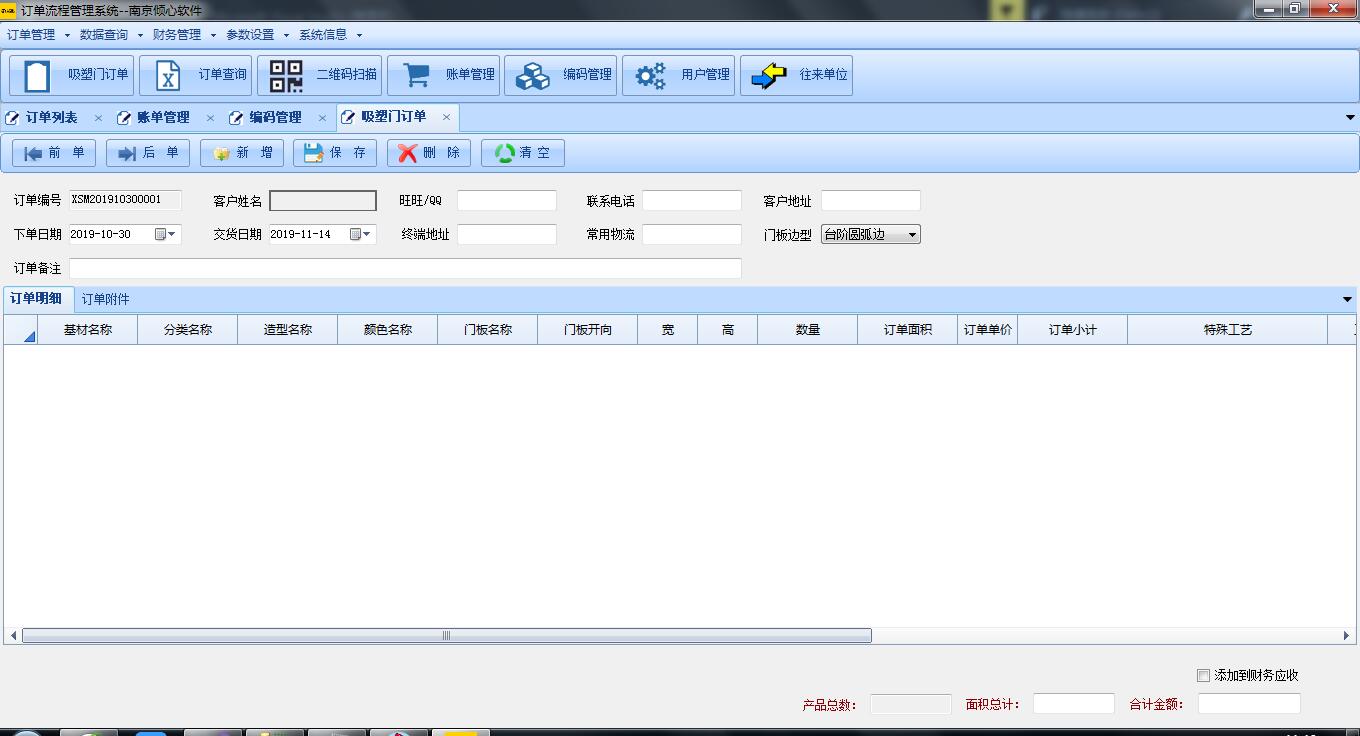The width and height of the screenshot is (1360, 736).
Task: Open the 财务管理 menu
Action: point(183,35)
